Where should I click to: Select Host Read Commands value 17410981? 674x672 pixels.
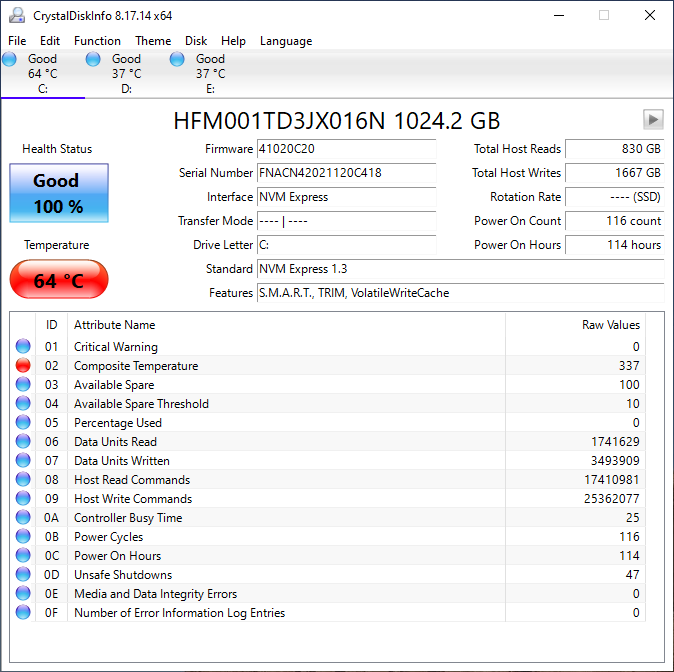(x=612, y=479)
